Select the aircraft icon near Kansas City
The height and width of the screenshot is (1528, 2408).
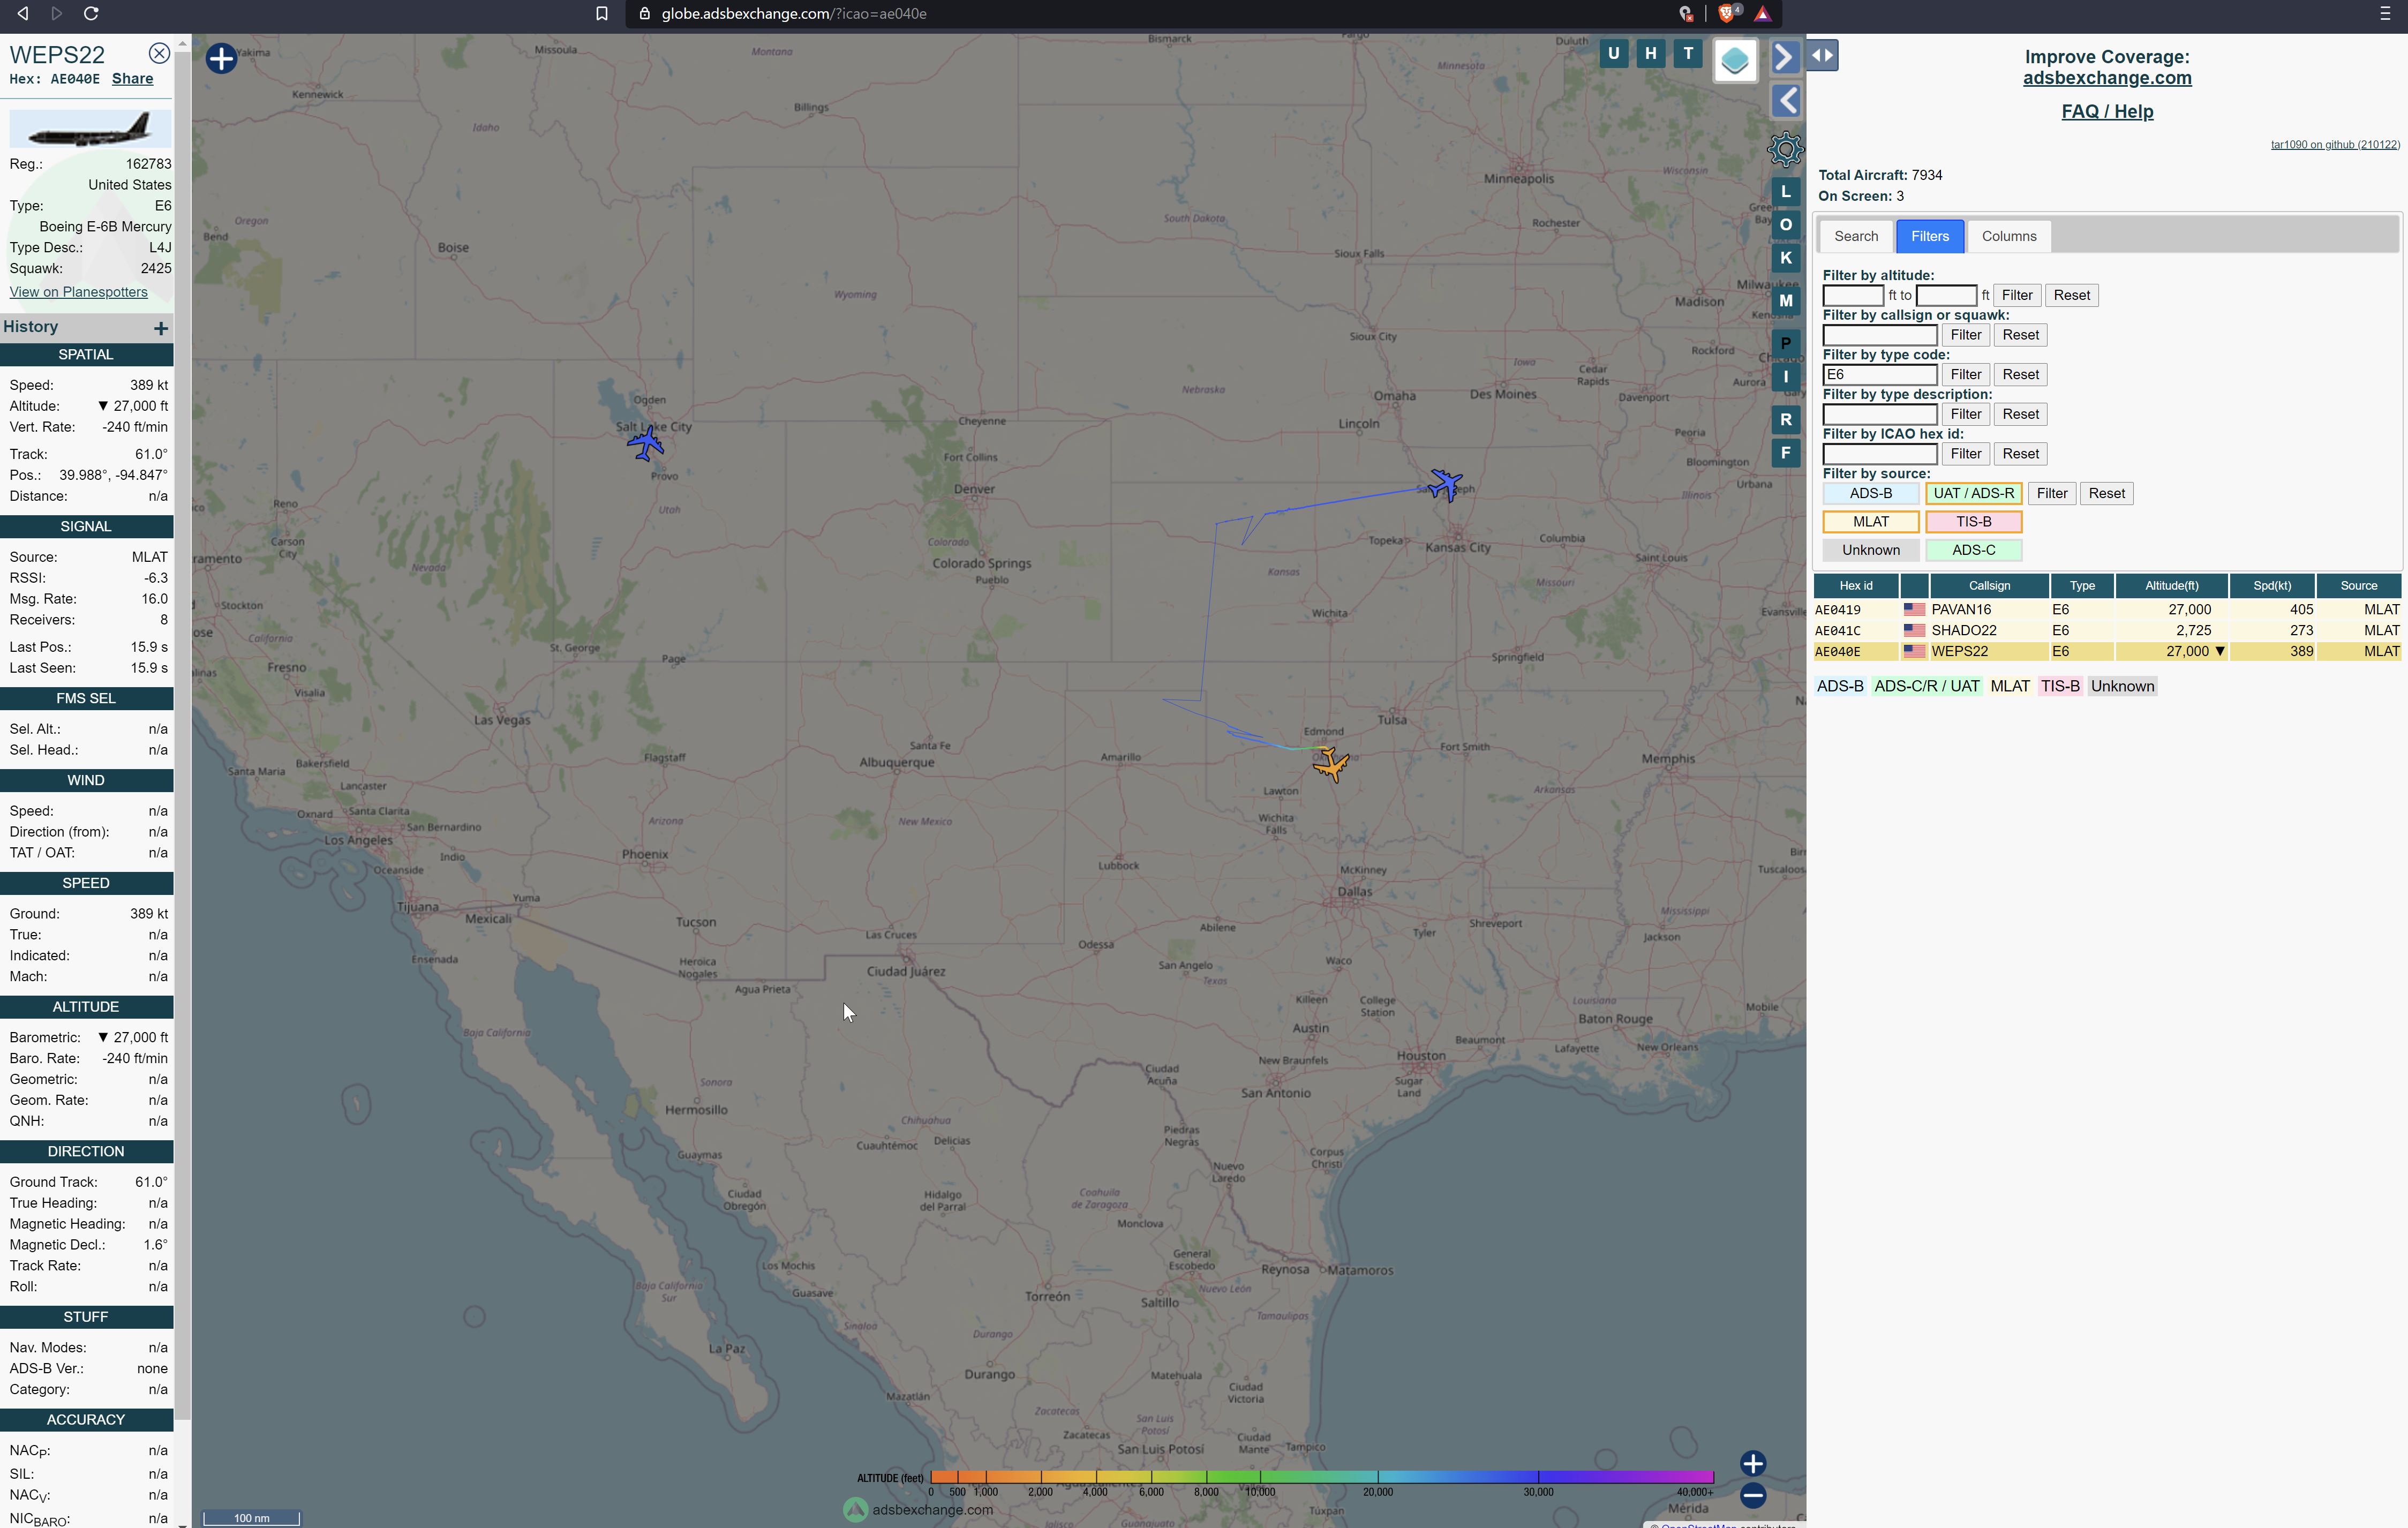click(1445, 485)
